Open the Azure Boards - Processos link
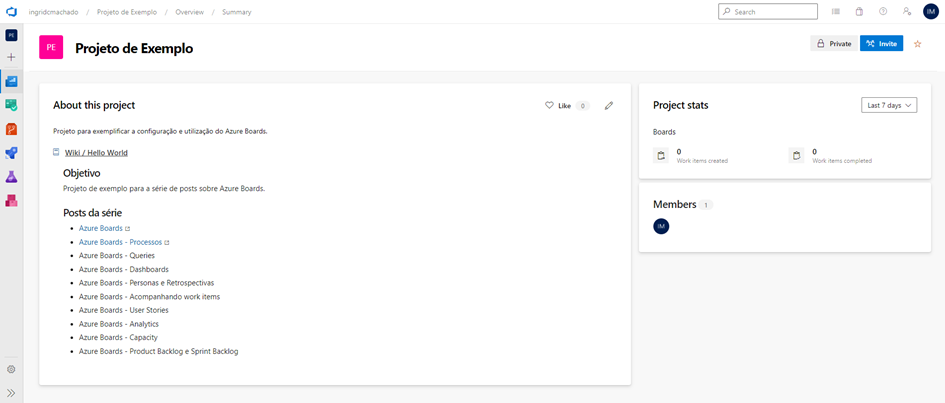The height and width of the screenshot is (403, 945). (x=120, y=242)
